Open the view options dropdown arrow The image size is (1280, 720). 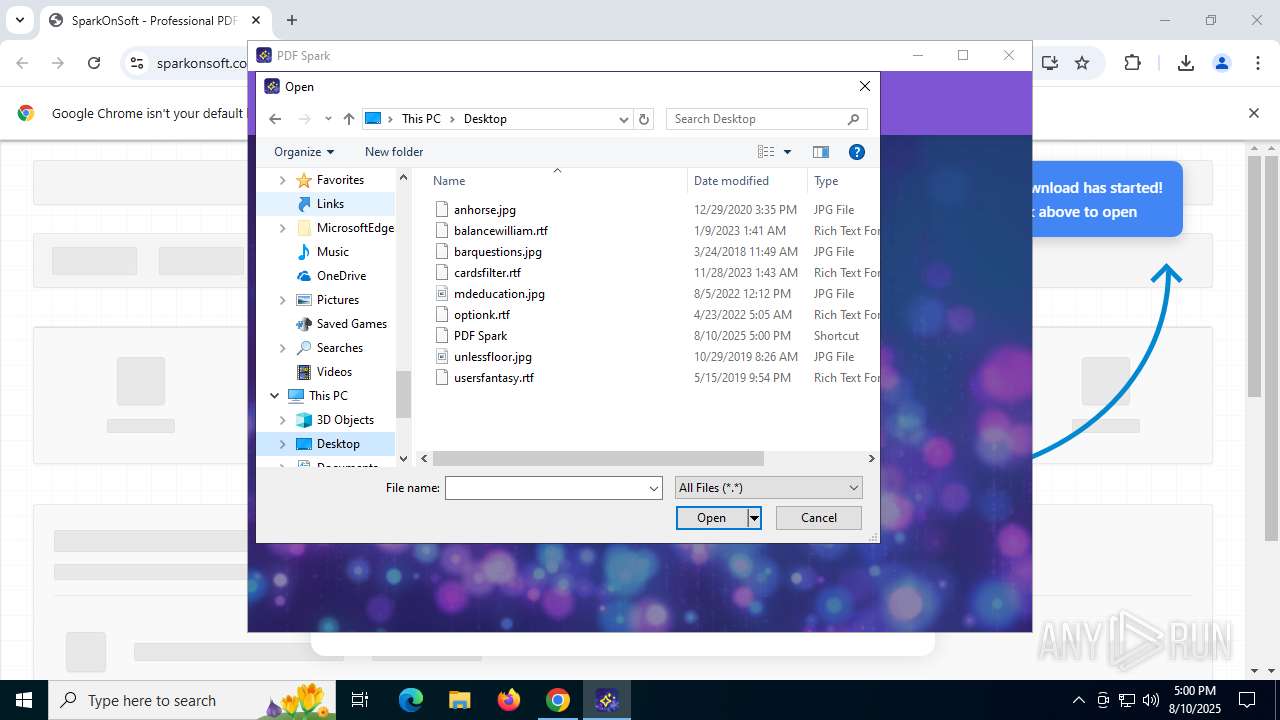787,152
